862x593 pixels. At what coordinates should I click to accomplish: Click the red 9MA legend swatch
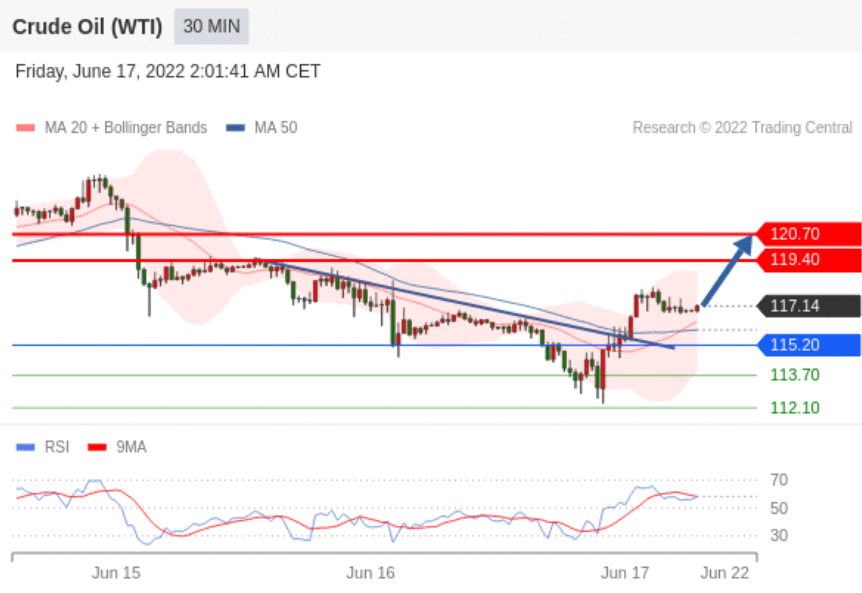coord(97,447)
